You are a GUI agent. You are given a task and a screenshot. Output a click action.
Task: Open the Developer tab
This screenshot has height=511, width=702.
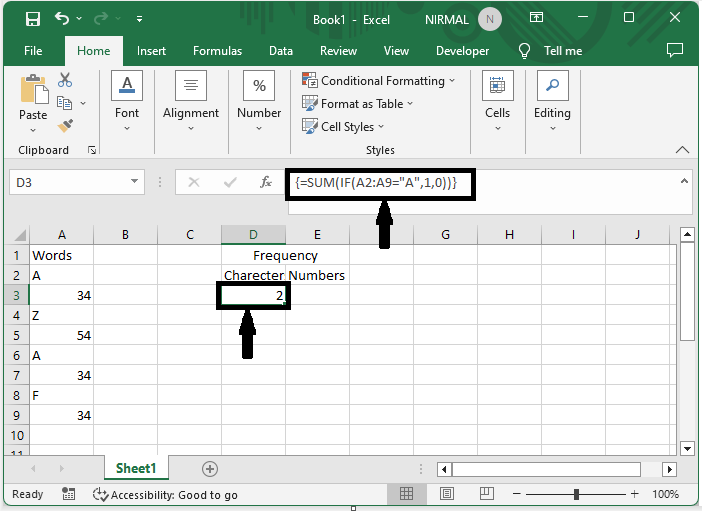(462, 51)
